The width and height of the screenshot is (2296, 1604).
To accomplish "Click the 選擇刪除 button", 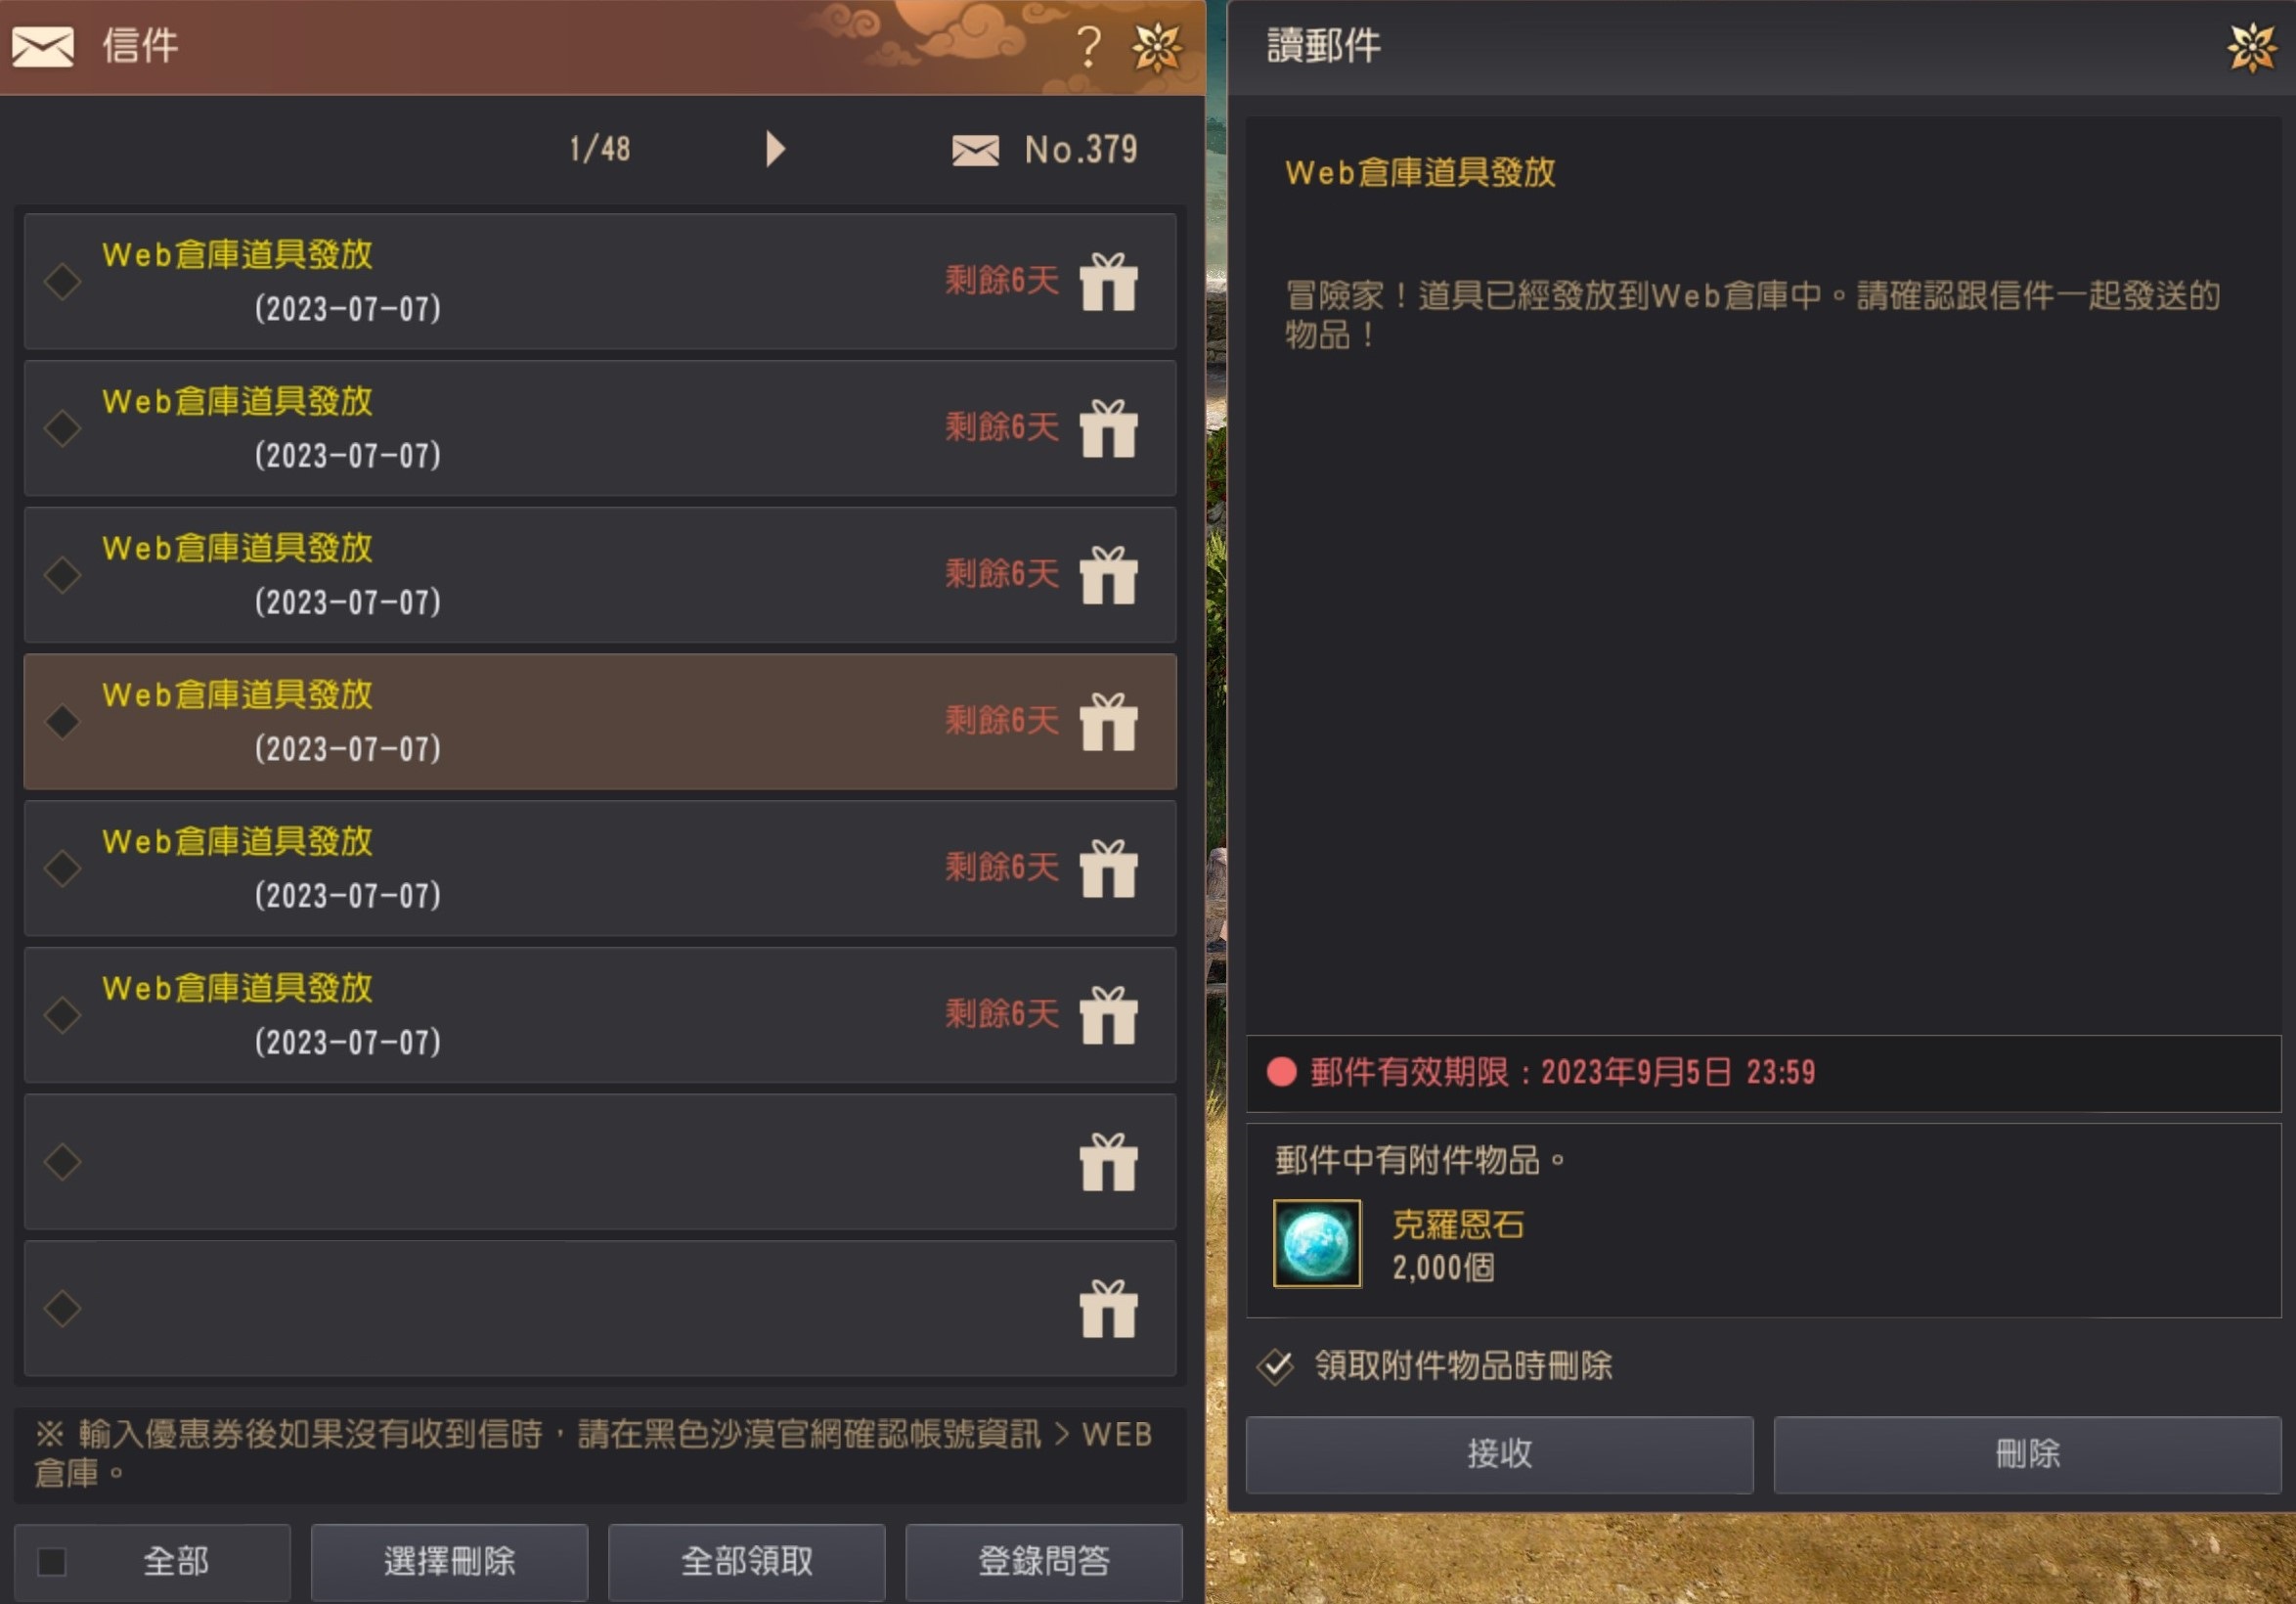I will pyautogui.click(x=449, y=1561).
